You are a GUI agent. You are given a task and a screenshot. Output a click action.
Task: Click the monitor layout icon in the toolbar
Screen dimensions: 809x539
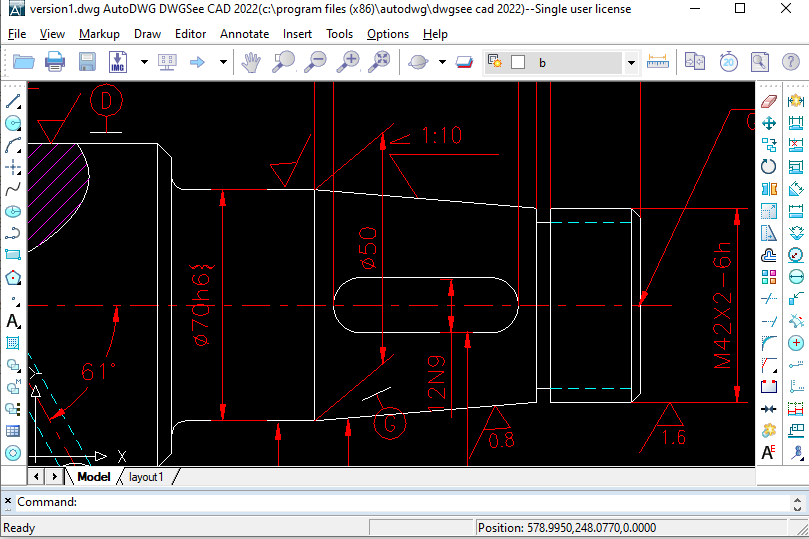pyautogui.click(x=167, y=62)
